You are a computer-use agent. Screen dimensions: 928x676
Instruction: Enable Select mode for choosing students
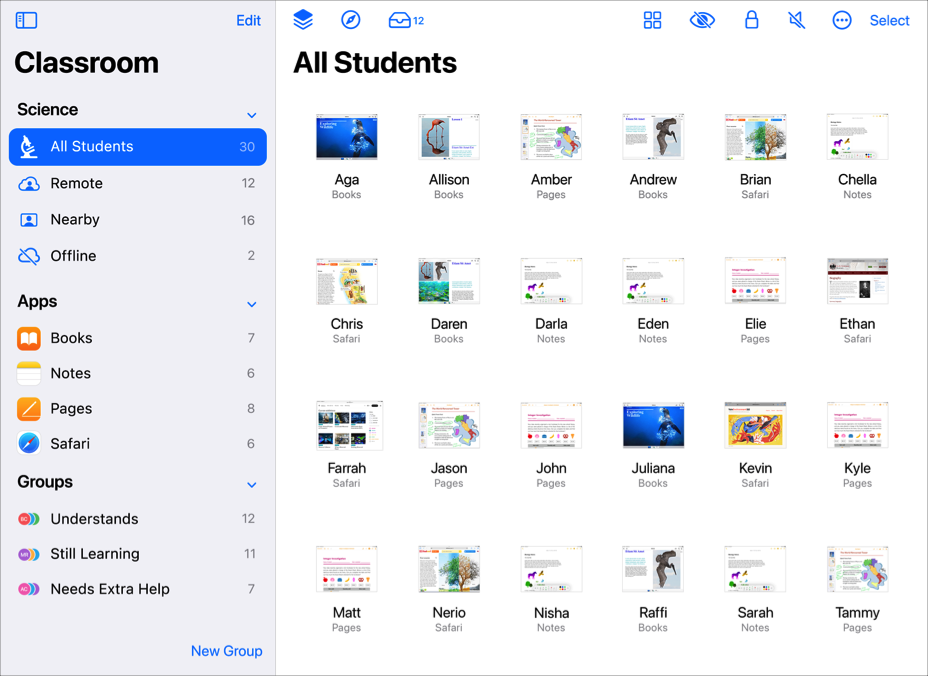[889, 19]
